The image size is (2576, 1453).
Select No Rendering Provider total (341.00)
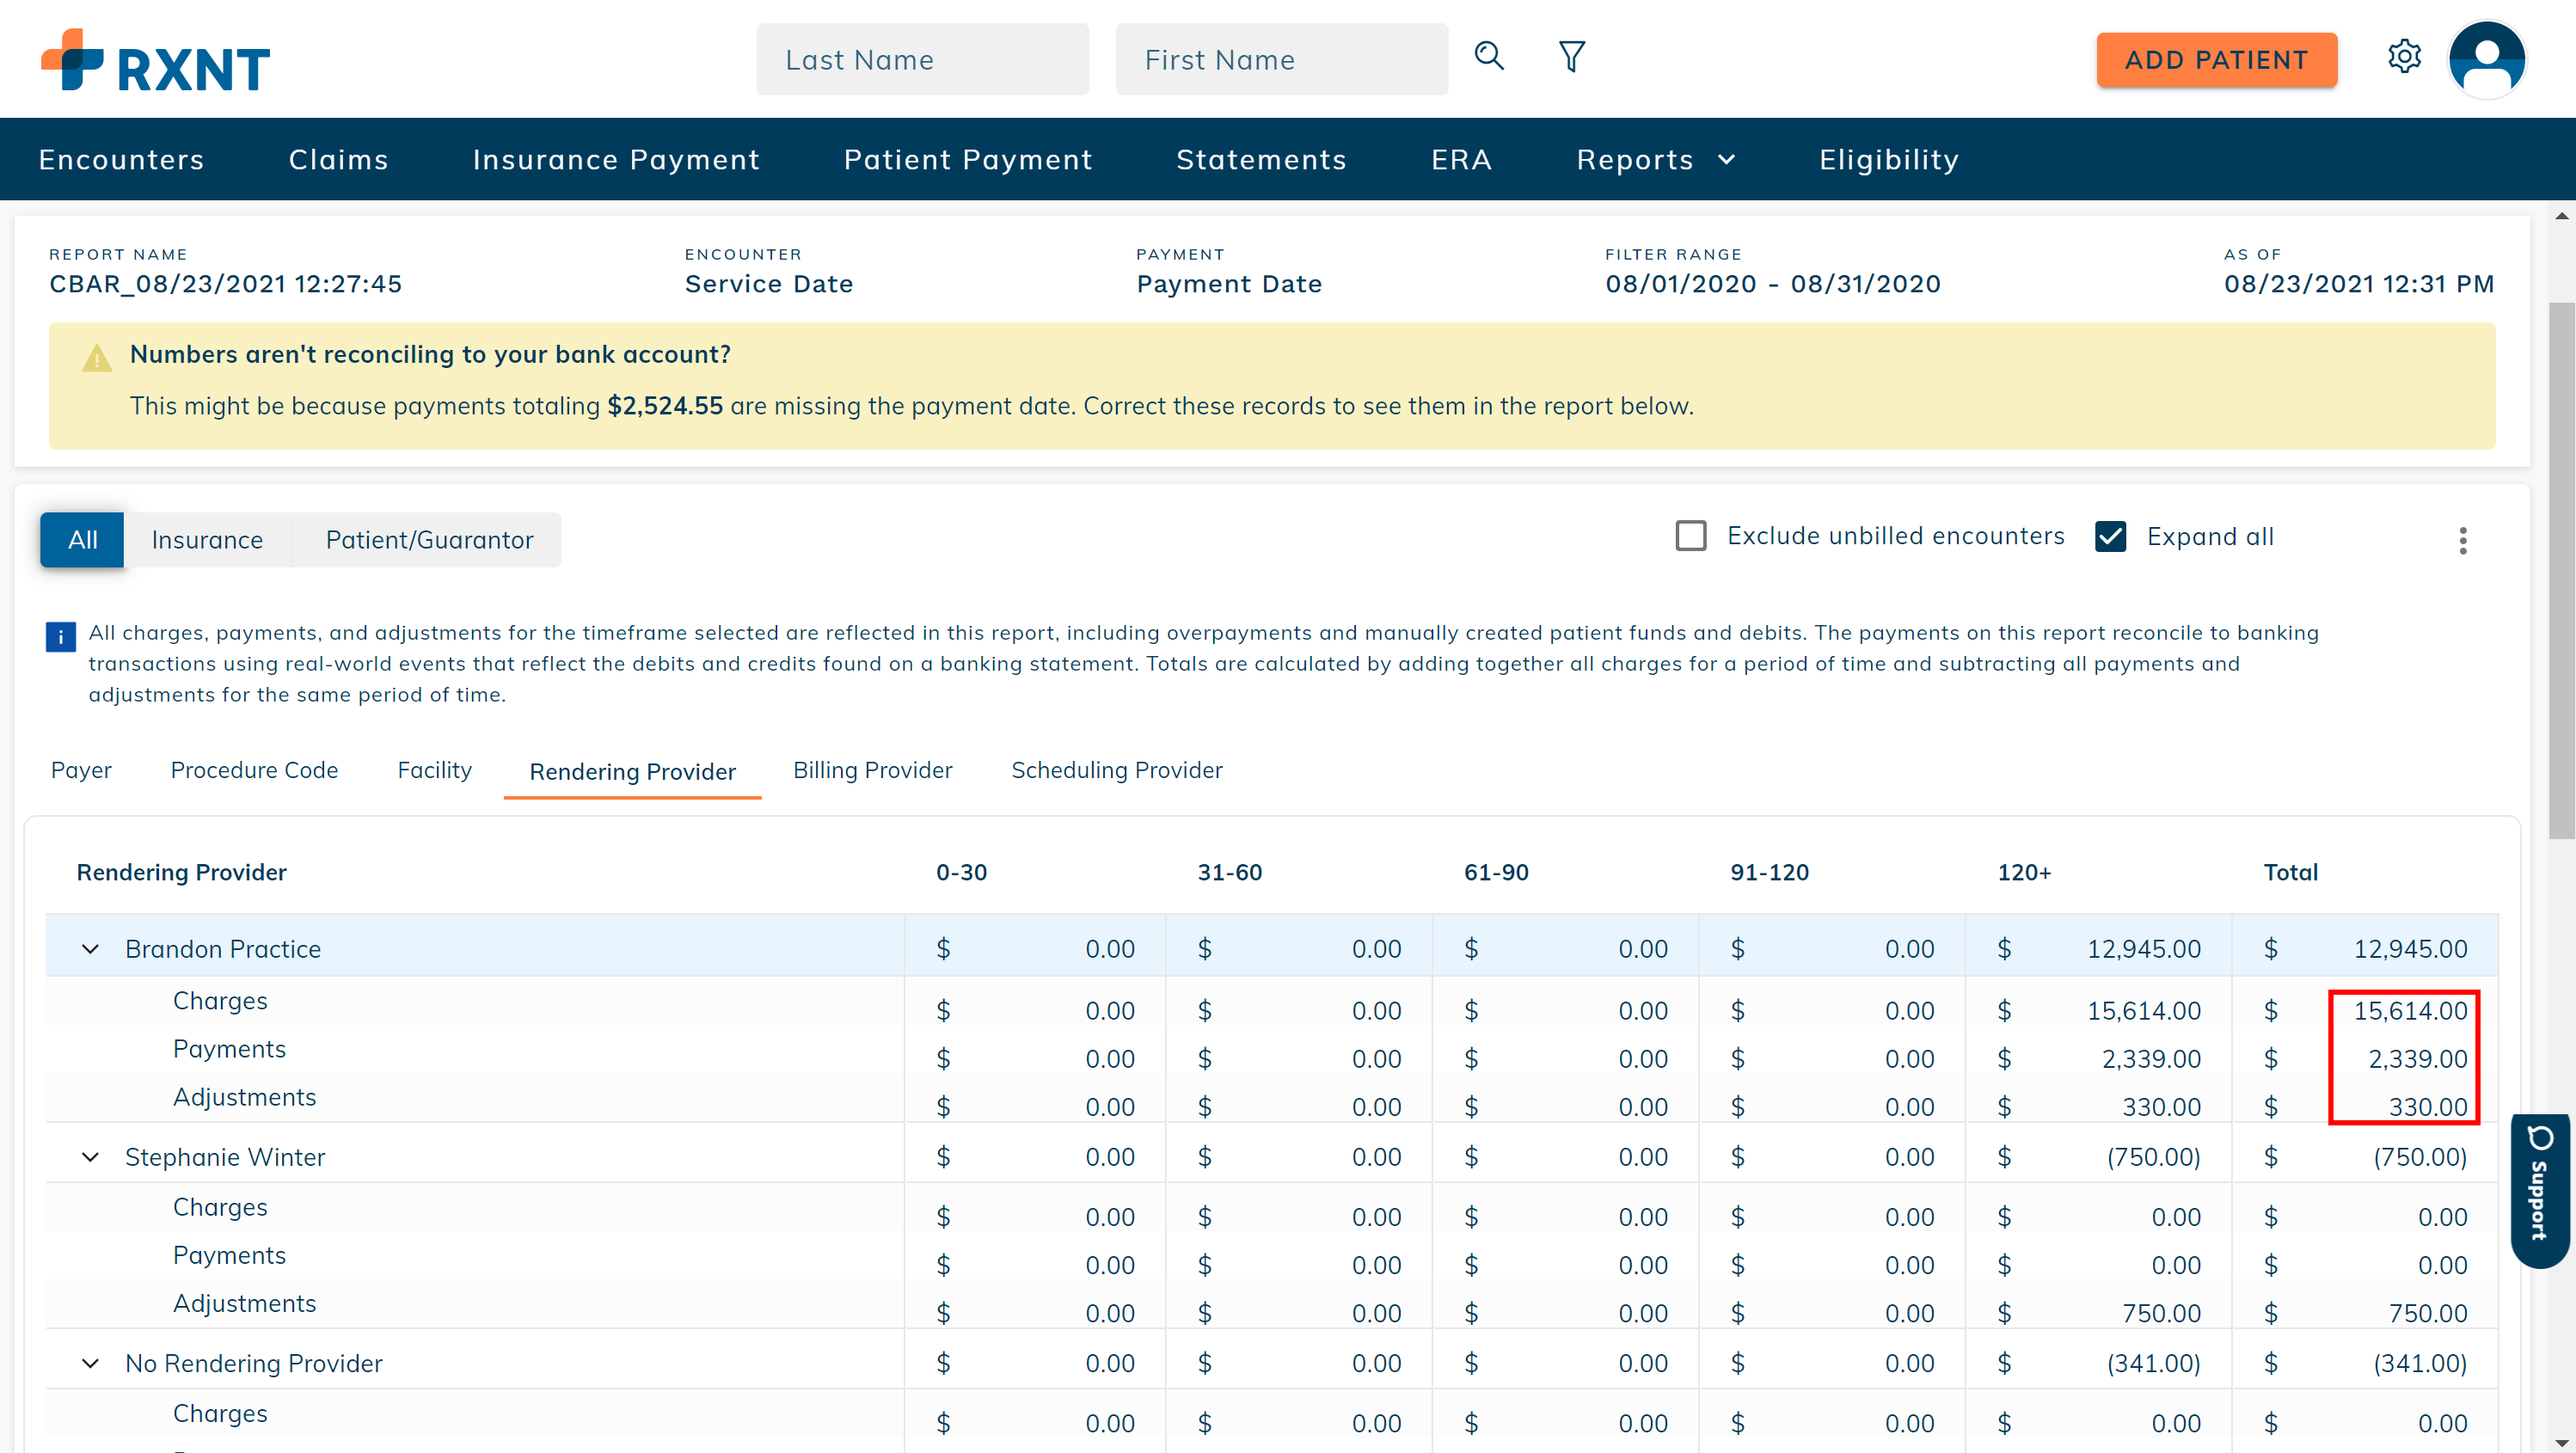point(2420,1363)
